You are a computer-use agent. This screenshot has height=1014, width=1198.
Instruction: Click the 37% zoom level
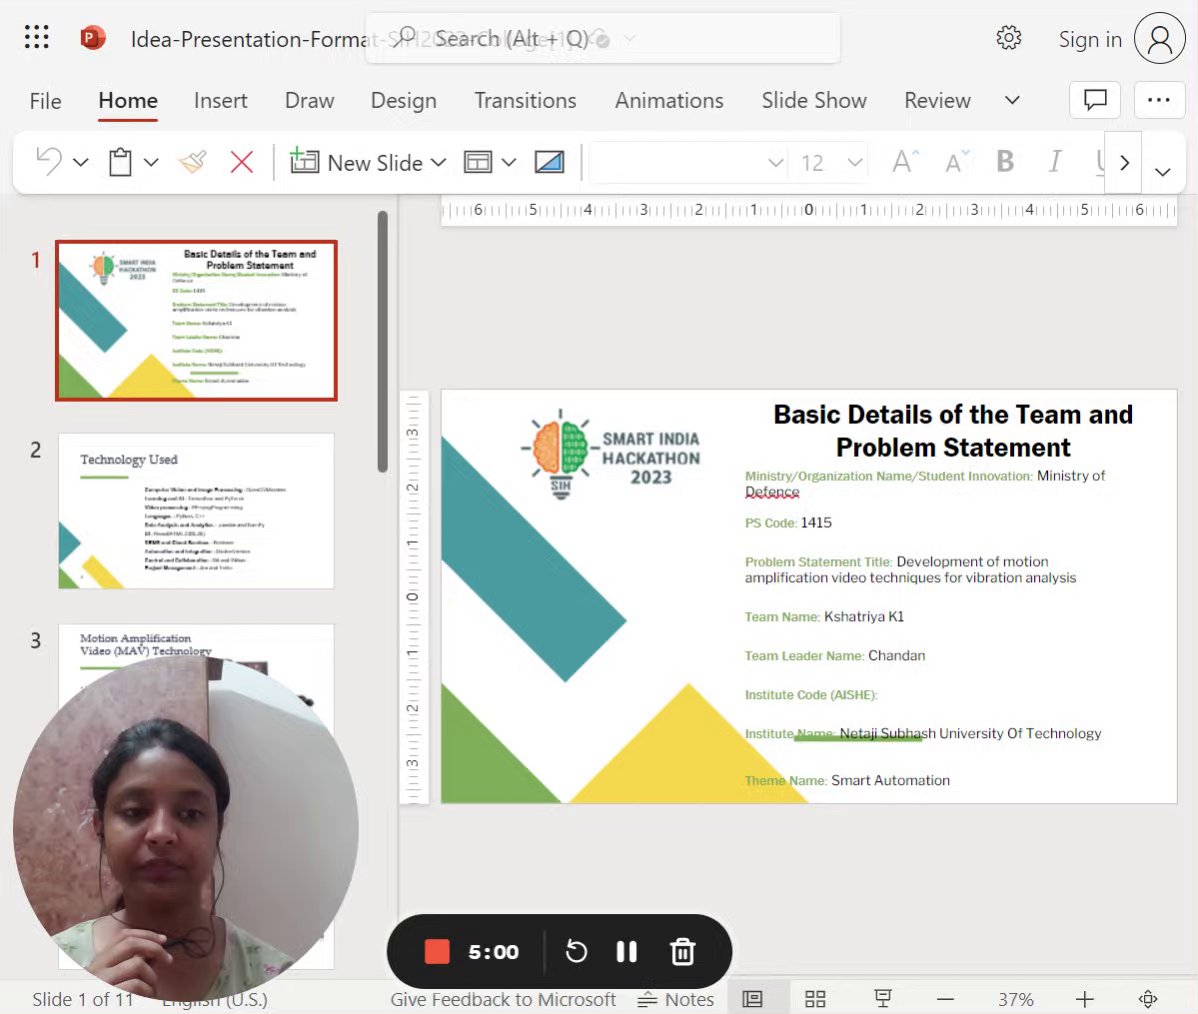pos(1015,999)
